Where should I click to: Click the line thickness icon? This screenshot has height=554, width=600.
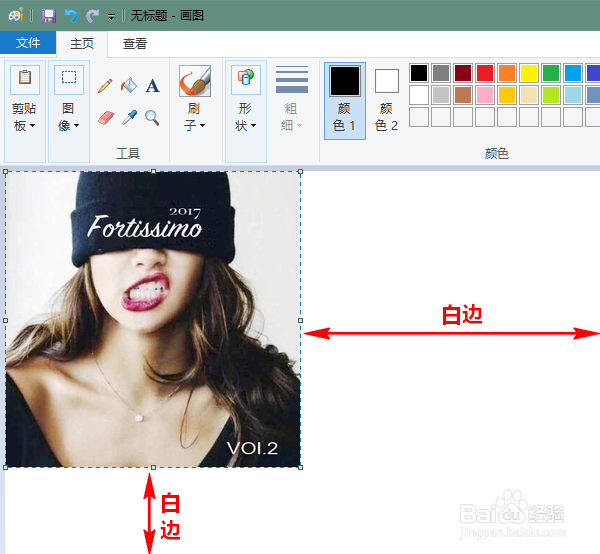tap(292, 80)
